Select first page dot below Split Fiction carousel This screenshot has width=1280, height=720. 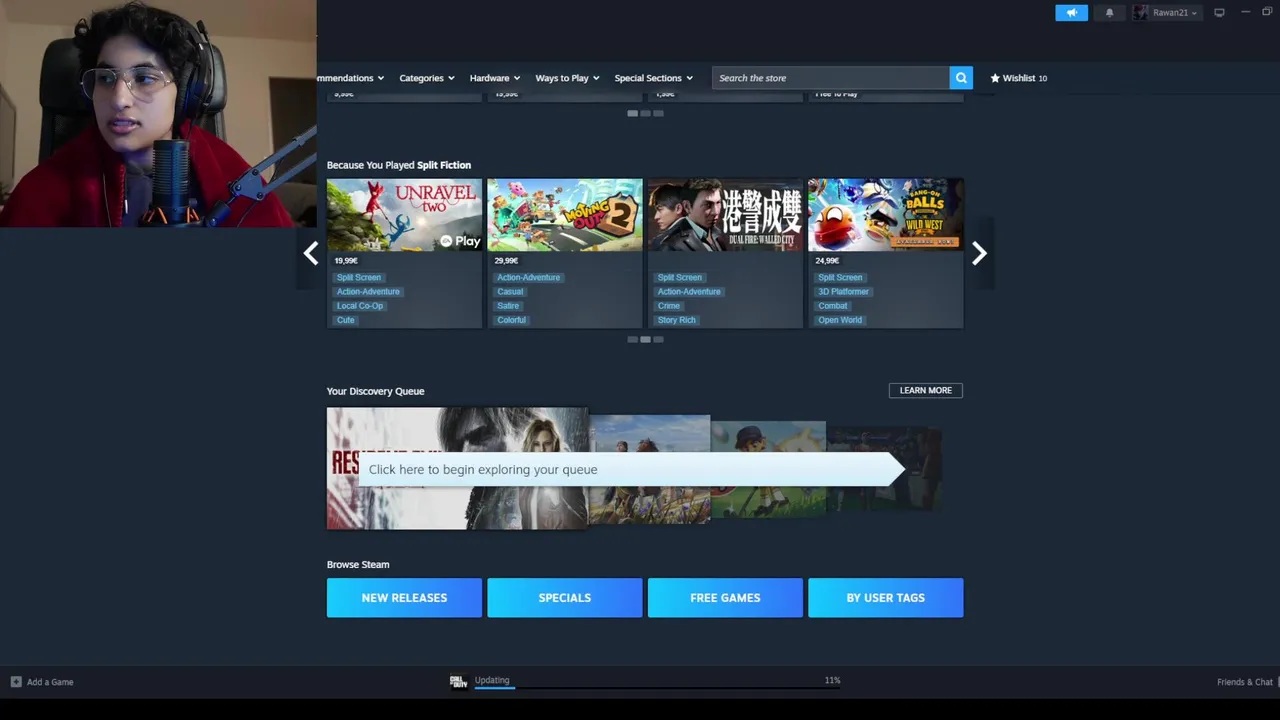(632, 339)
